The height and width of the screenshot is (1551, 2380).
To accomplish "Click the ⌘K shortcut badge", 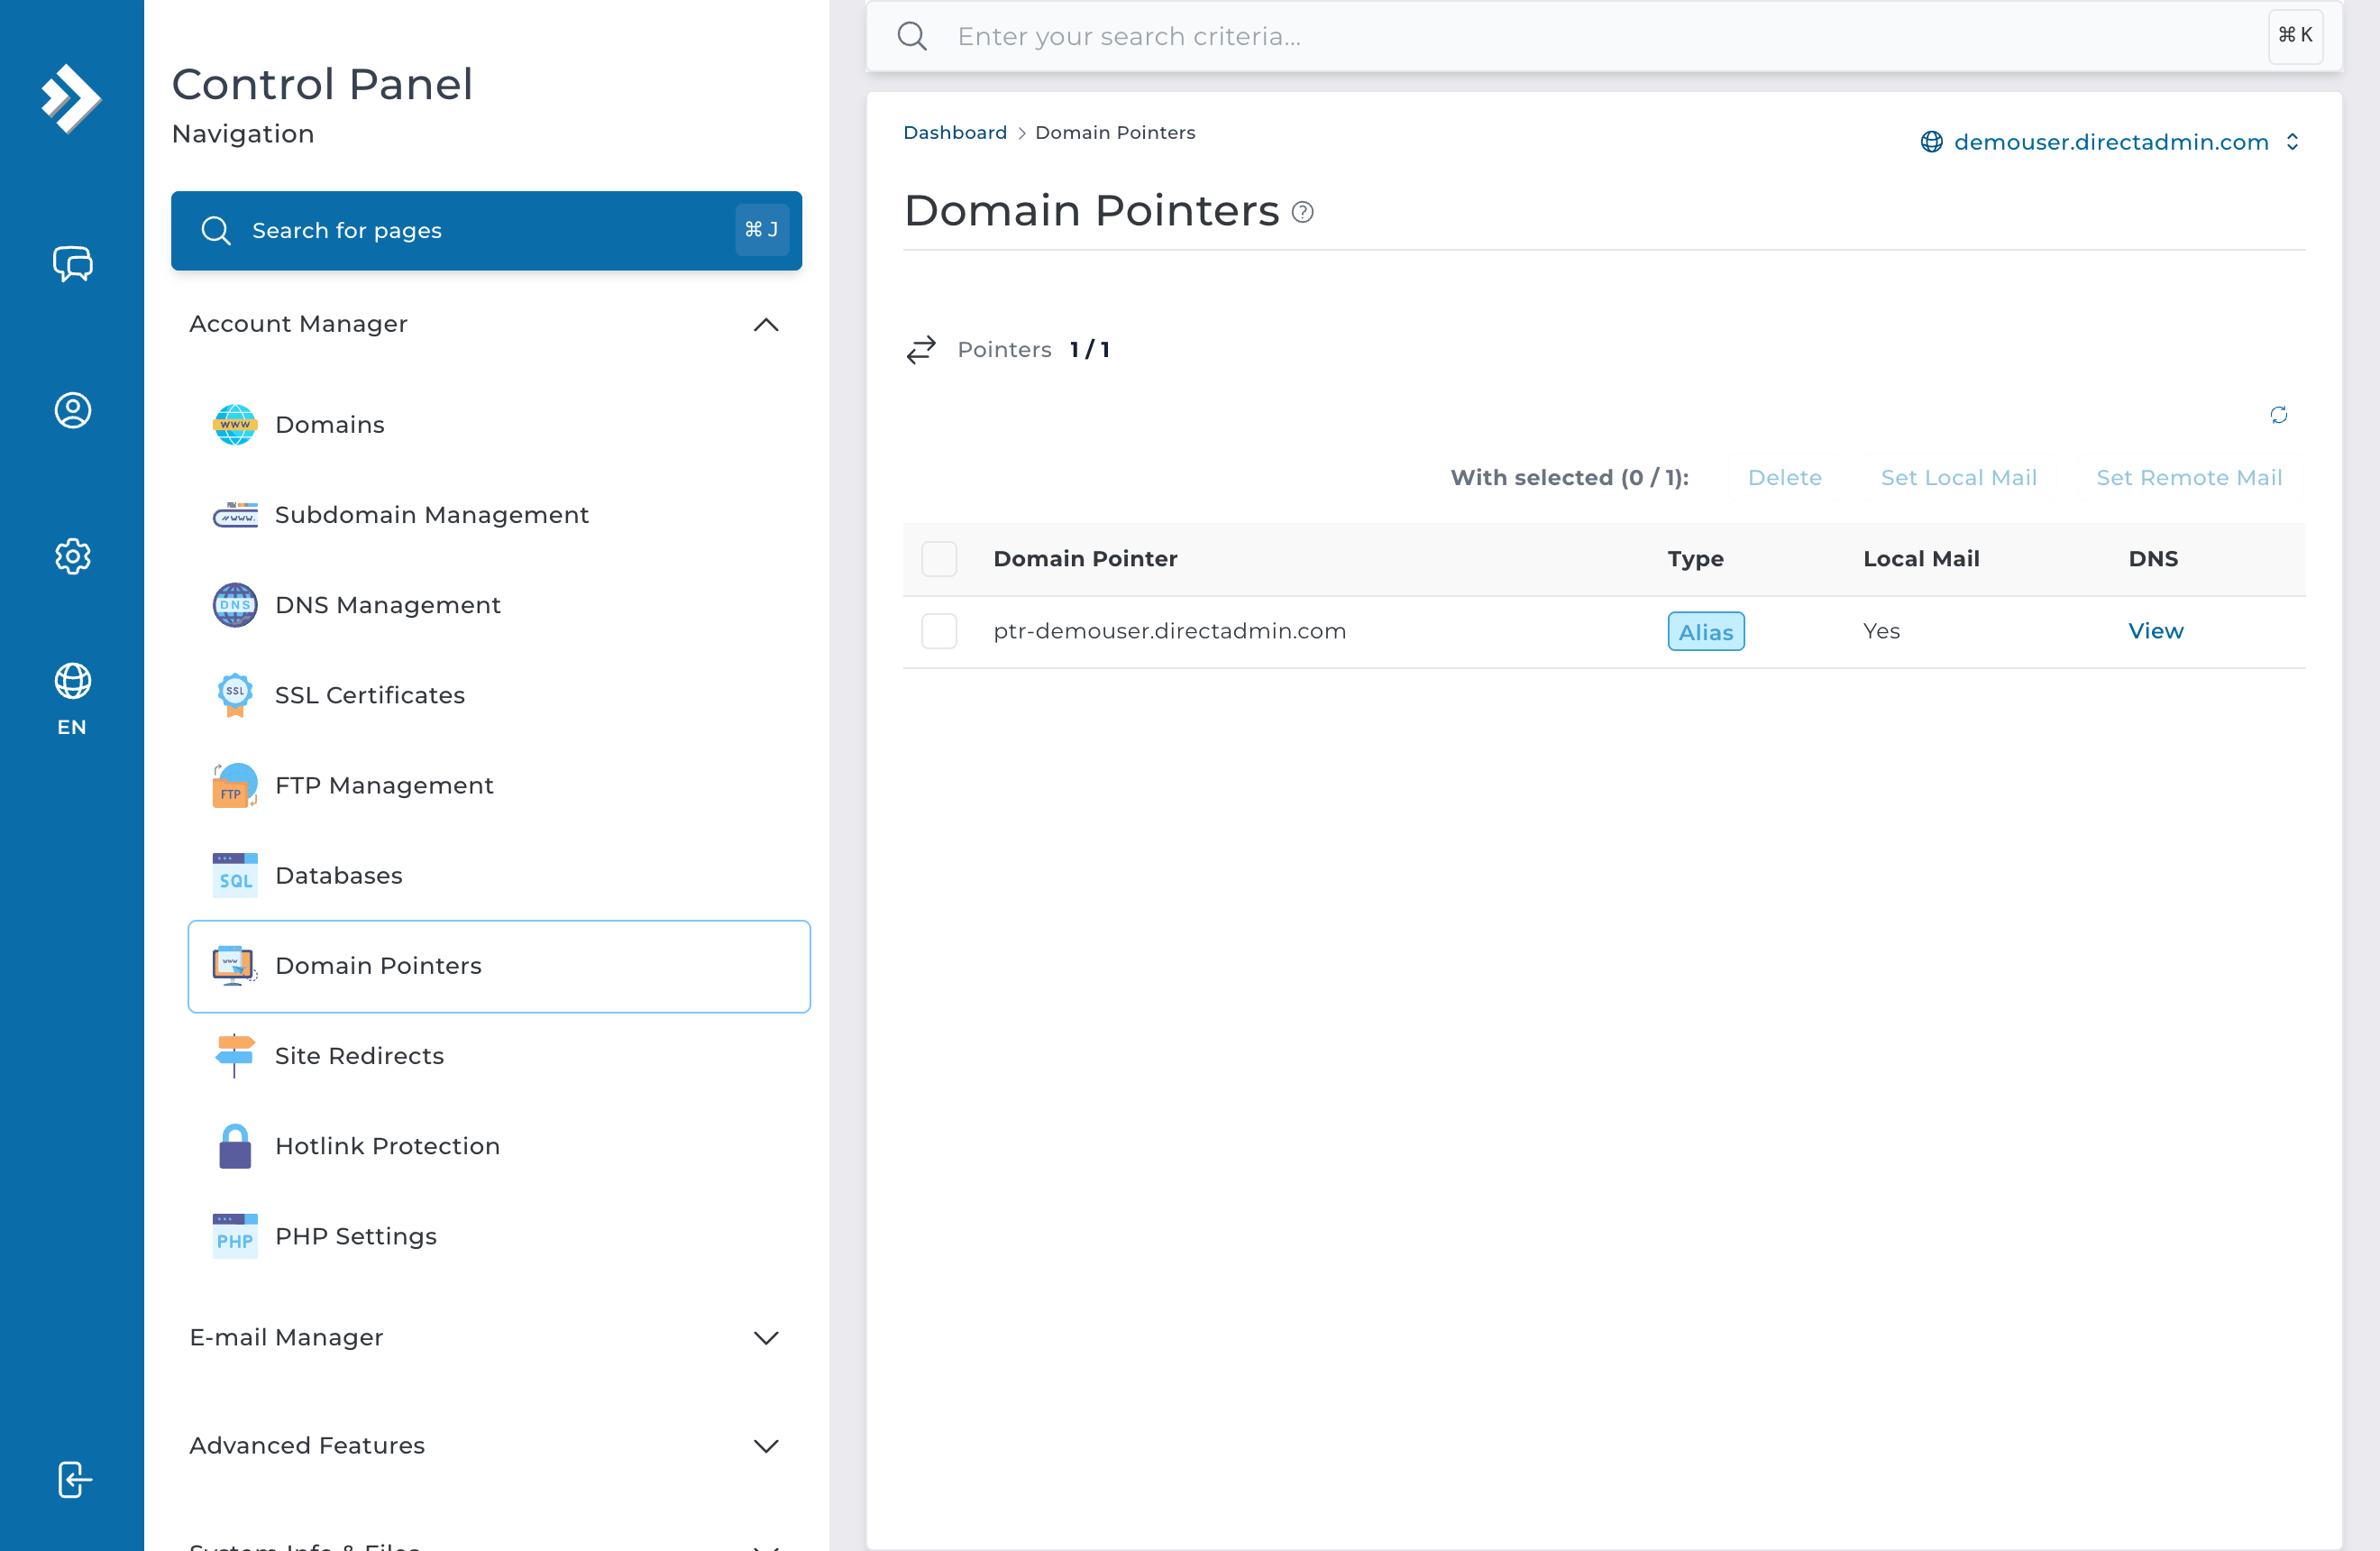I will (x=2294, y=36).
